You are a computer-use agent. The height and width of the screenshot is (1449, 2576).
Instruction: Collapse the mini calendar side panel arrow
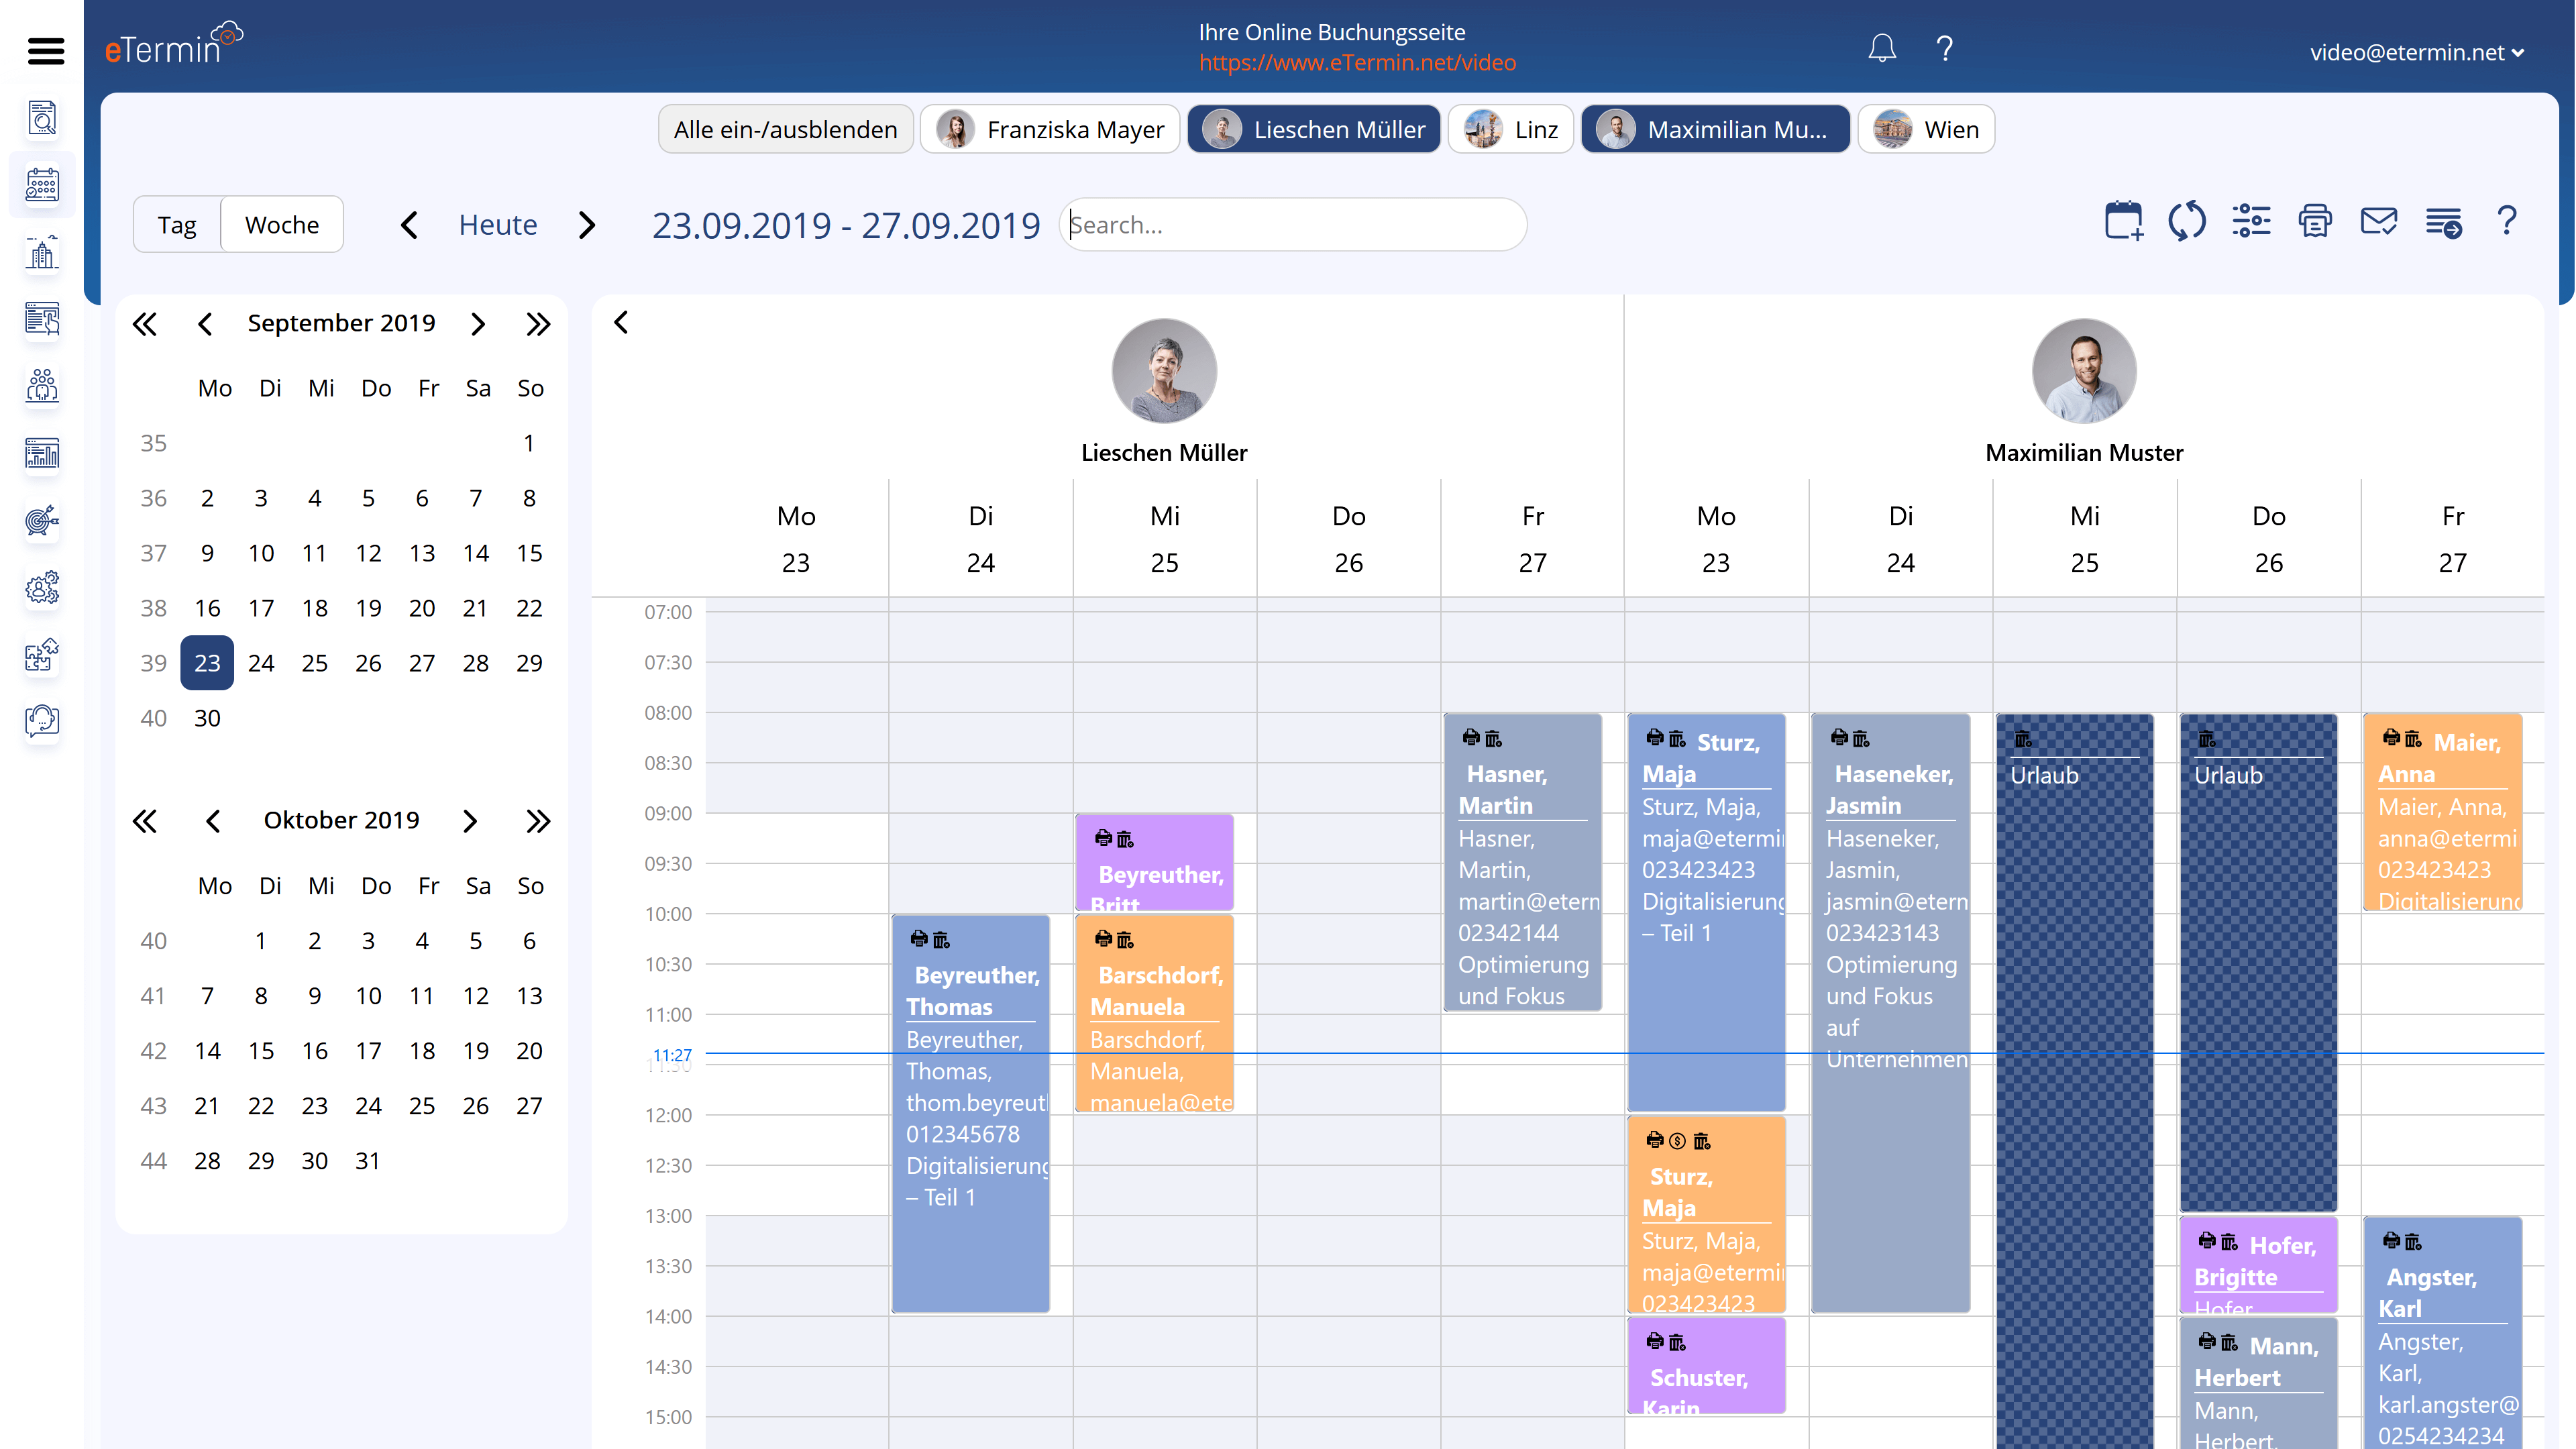click(x=621, y=323)
